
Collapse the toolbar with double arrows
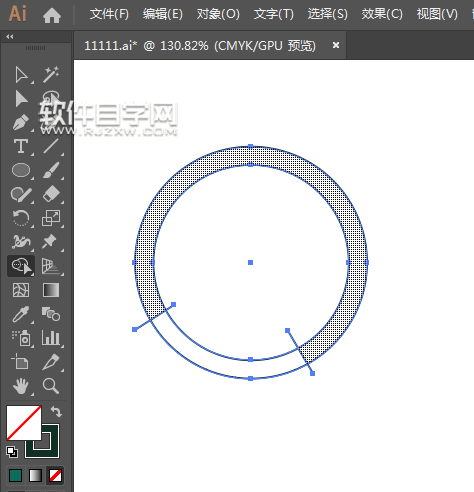coord(10,37)
